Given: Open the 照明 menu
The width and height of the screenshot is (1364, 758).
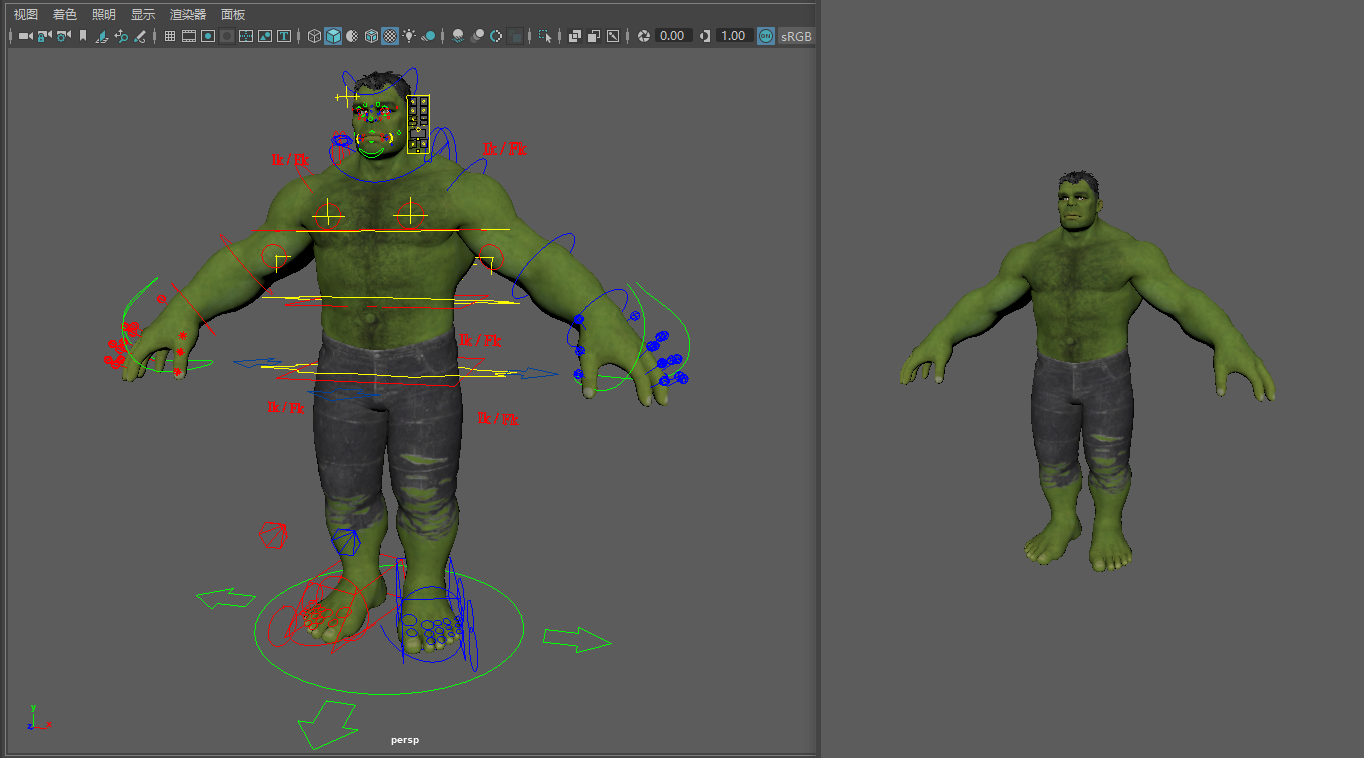Looking at the screenshot, I should (x=103, y=14).
